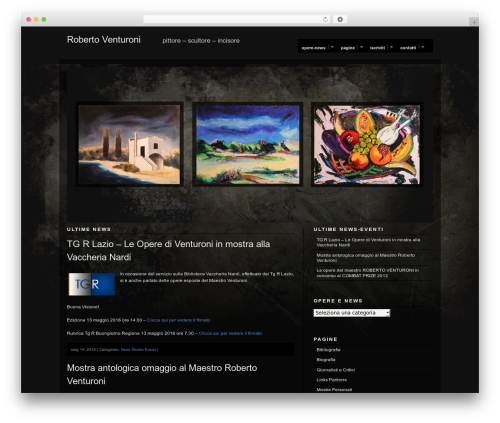This screenshot has height=423, width=500.
Task: Expand the arrow next to iscriviti
Action: coord(391,47)
